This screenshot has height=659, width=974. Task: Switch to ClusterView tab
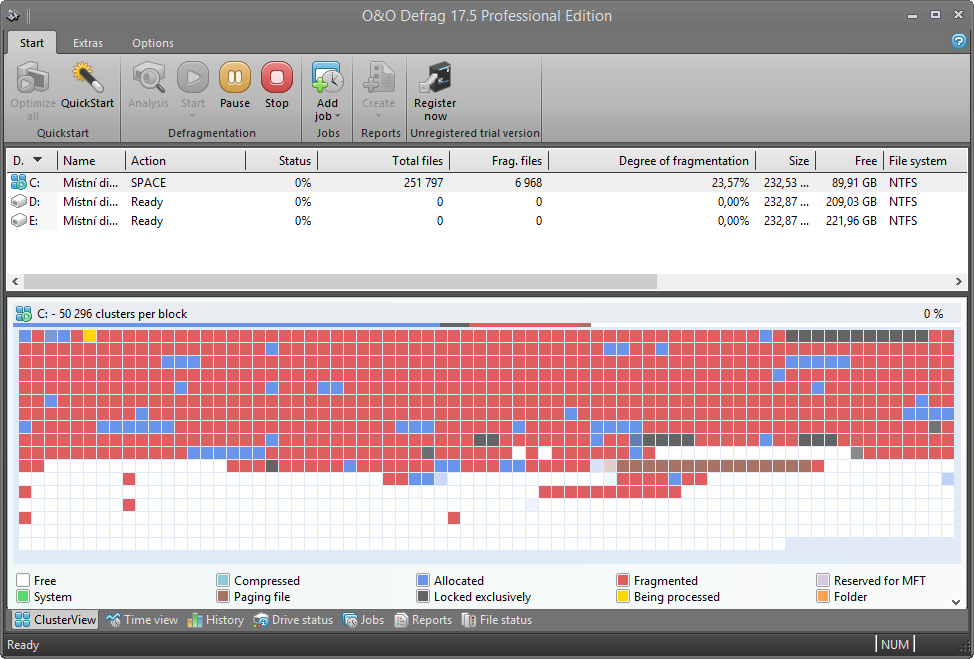pyautogui.click(x=55, y=619)
